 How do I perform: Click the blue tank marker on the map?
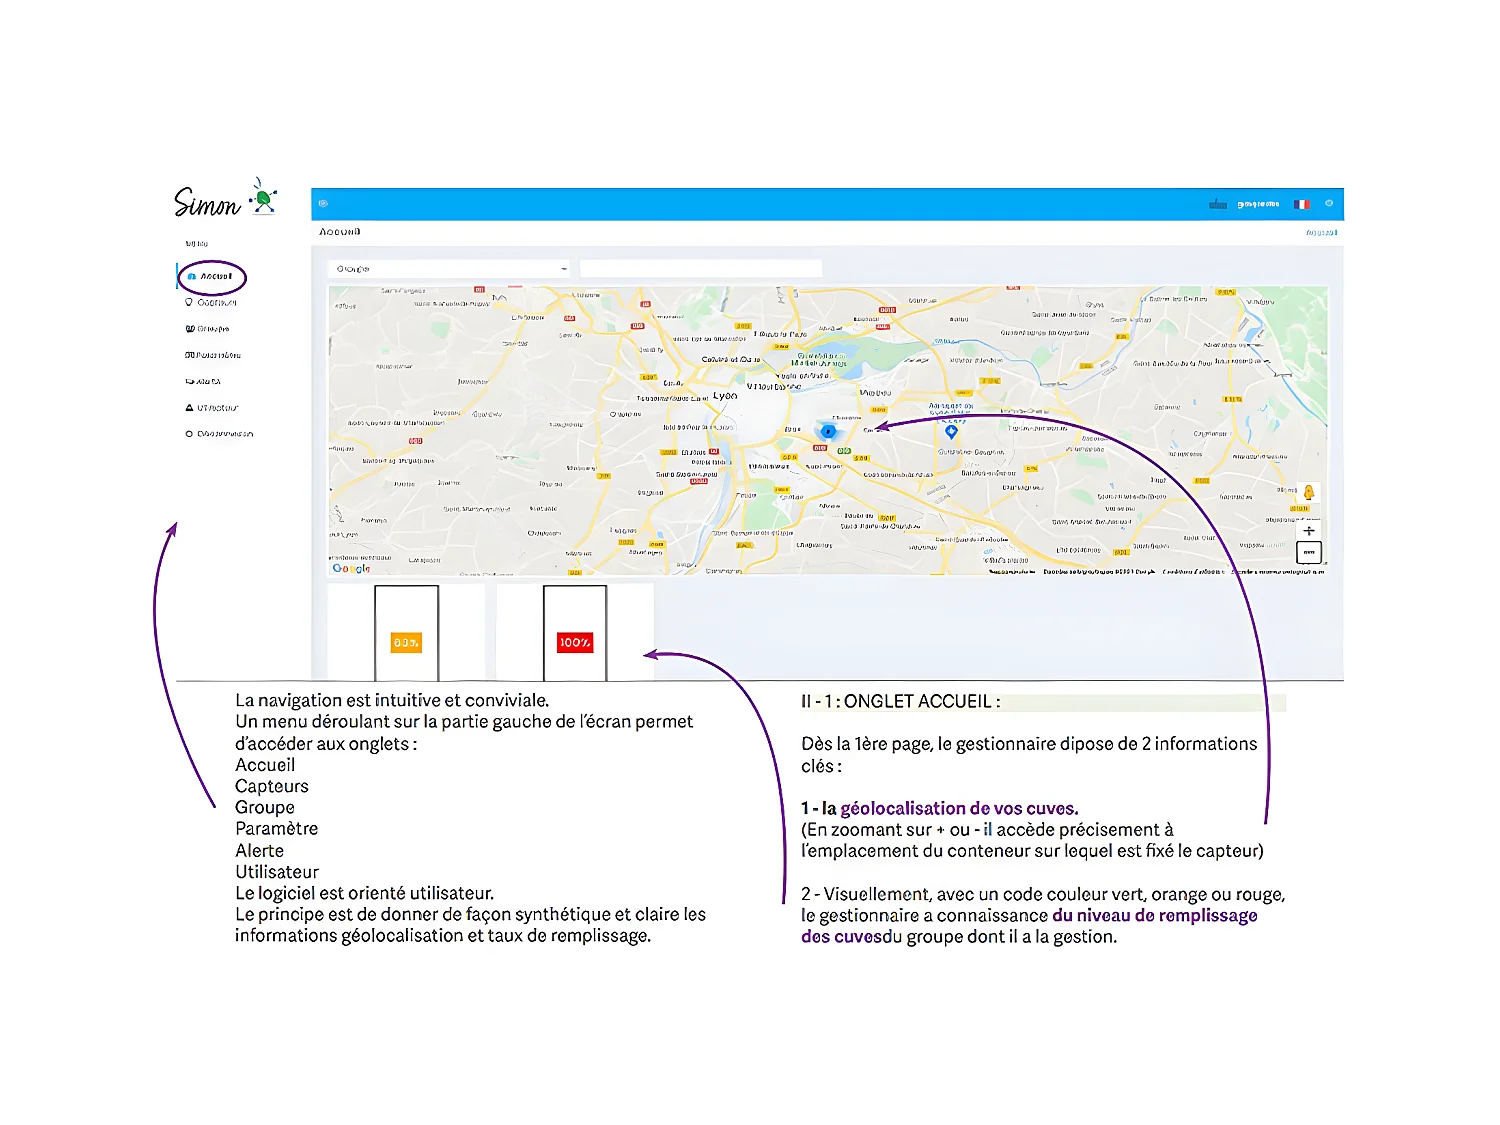tap(828, 432)
